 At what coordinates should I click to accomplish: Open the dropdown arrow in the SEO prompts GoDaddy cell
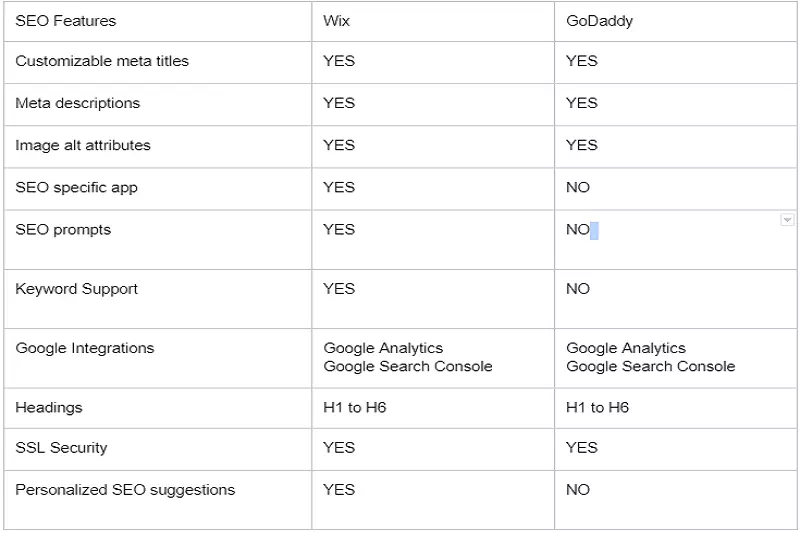(787, 220)
